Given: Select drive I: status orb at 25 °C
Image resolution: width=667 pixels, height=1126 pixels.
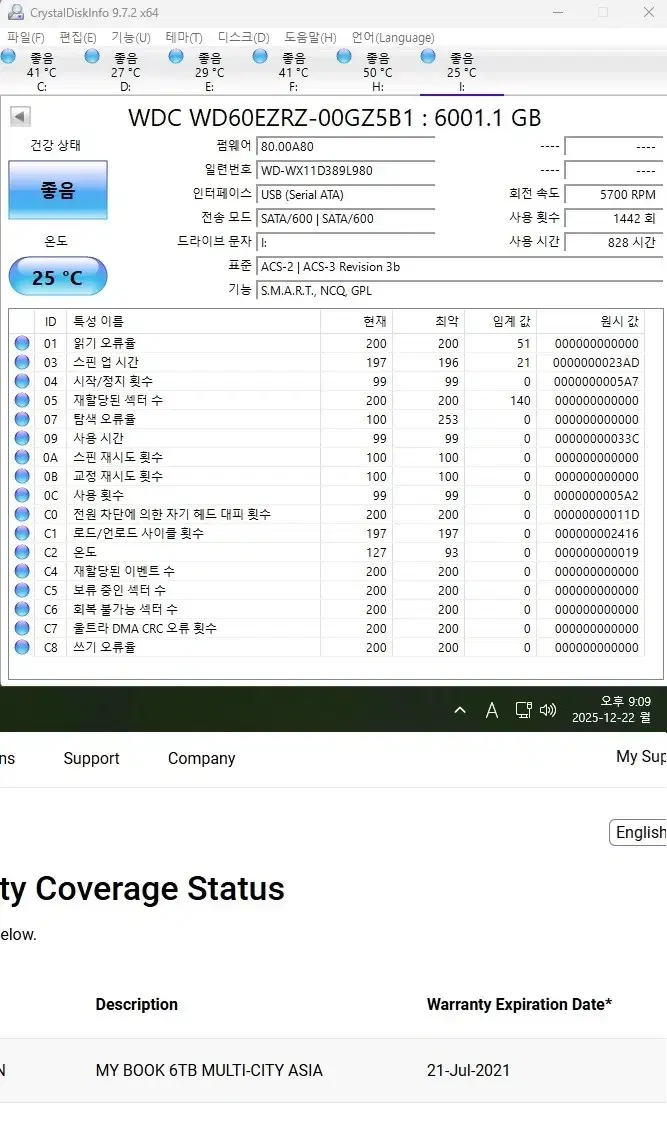Looking at the screenshot, I should (x=428, y=56).
